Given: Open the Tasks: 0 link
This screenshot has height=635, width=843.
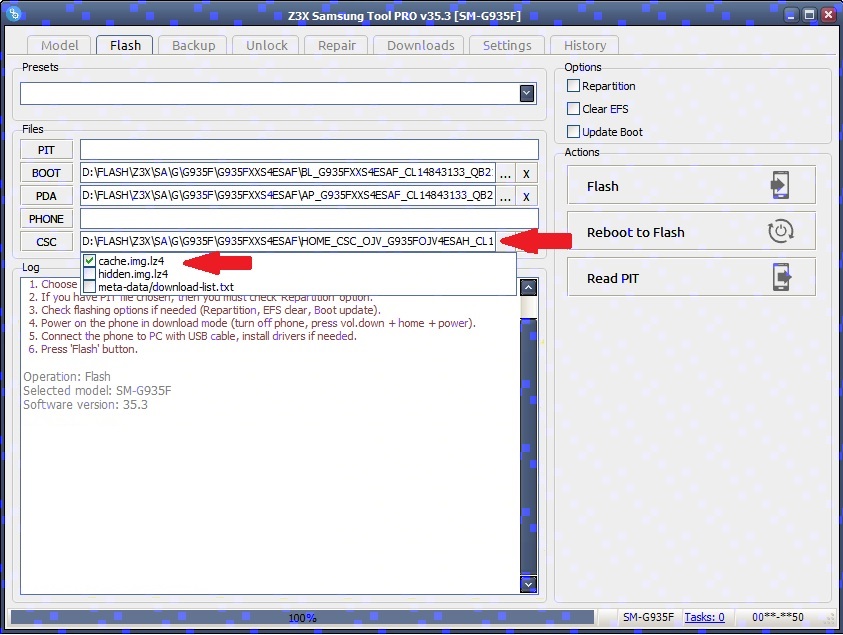Looking at the screenshot, I should tap(704, 617).
